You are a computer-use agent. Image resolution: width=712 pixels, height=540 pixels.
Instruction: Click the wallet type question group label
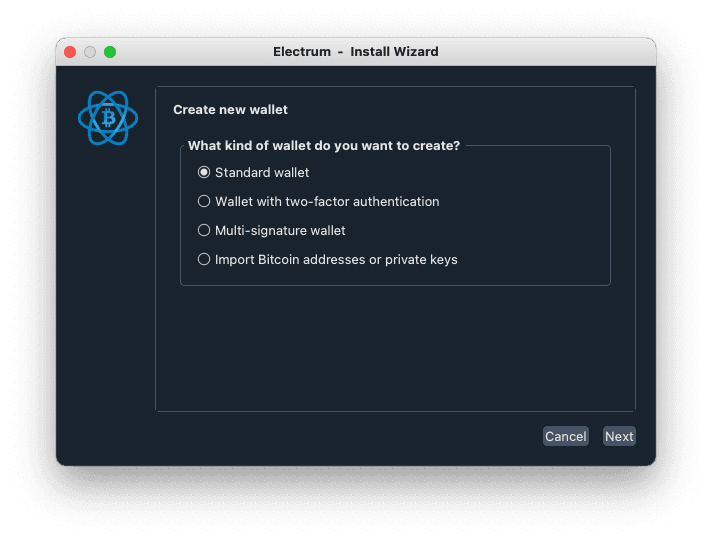(x=324, y=145)
